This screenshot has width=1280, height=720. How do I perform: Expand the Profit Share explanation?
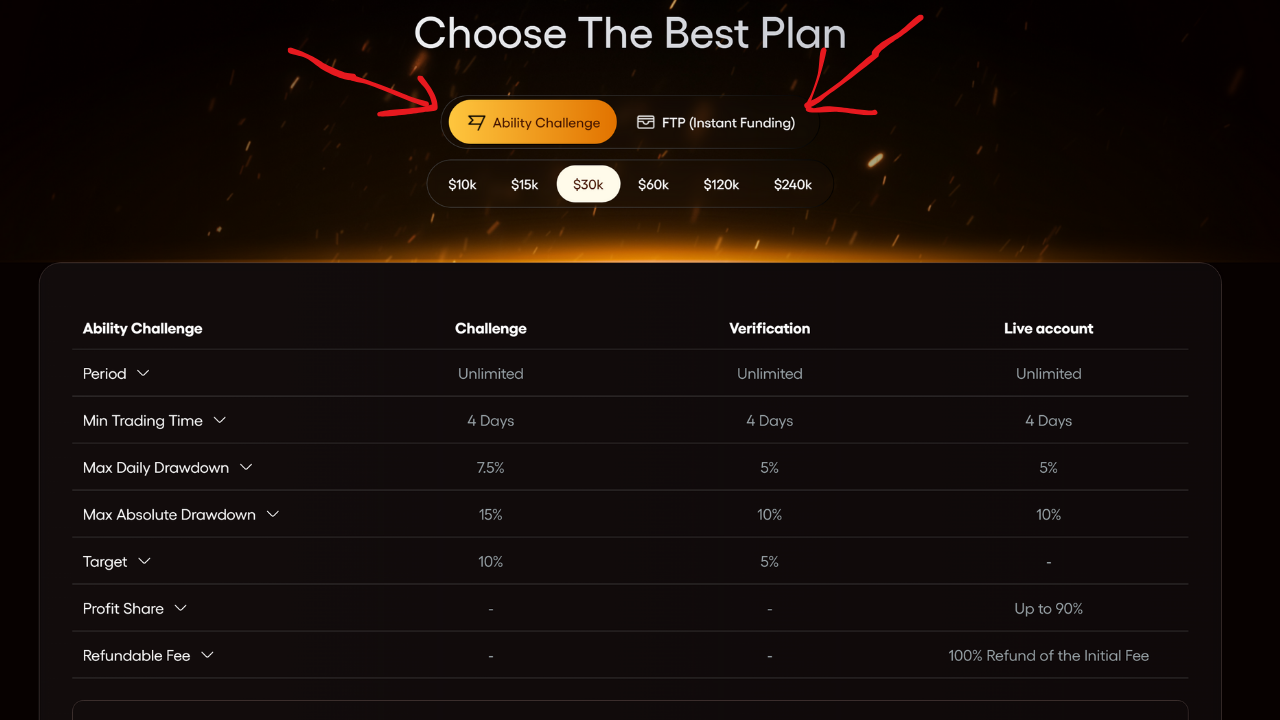181,608
